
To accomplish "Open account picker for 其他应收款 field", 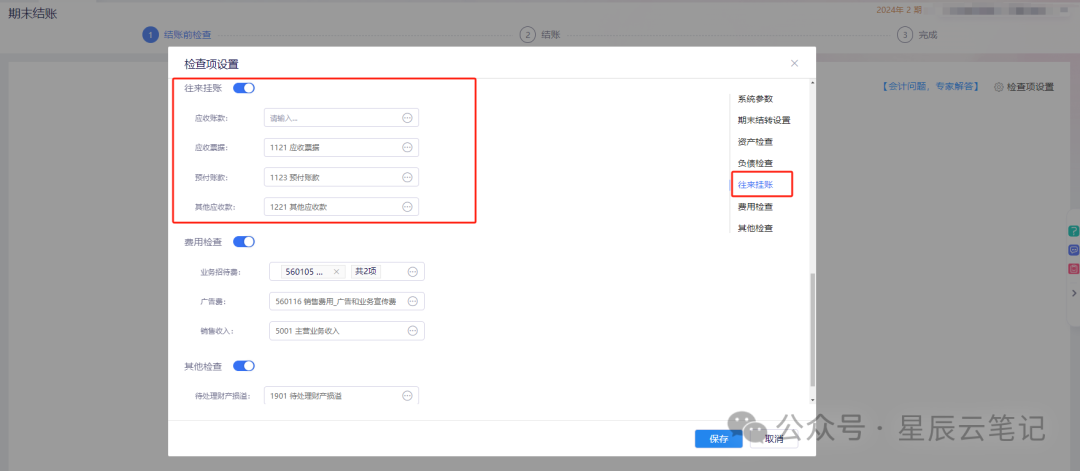I will (407, 207).
